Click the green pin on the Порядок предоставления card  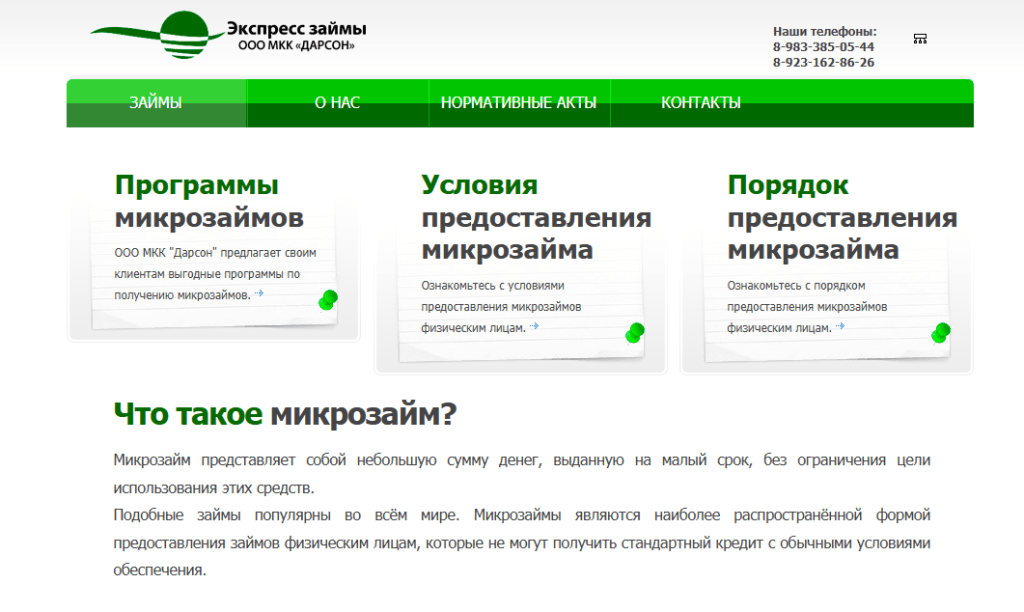coord(940,333)
